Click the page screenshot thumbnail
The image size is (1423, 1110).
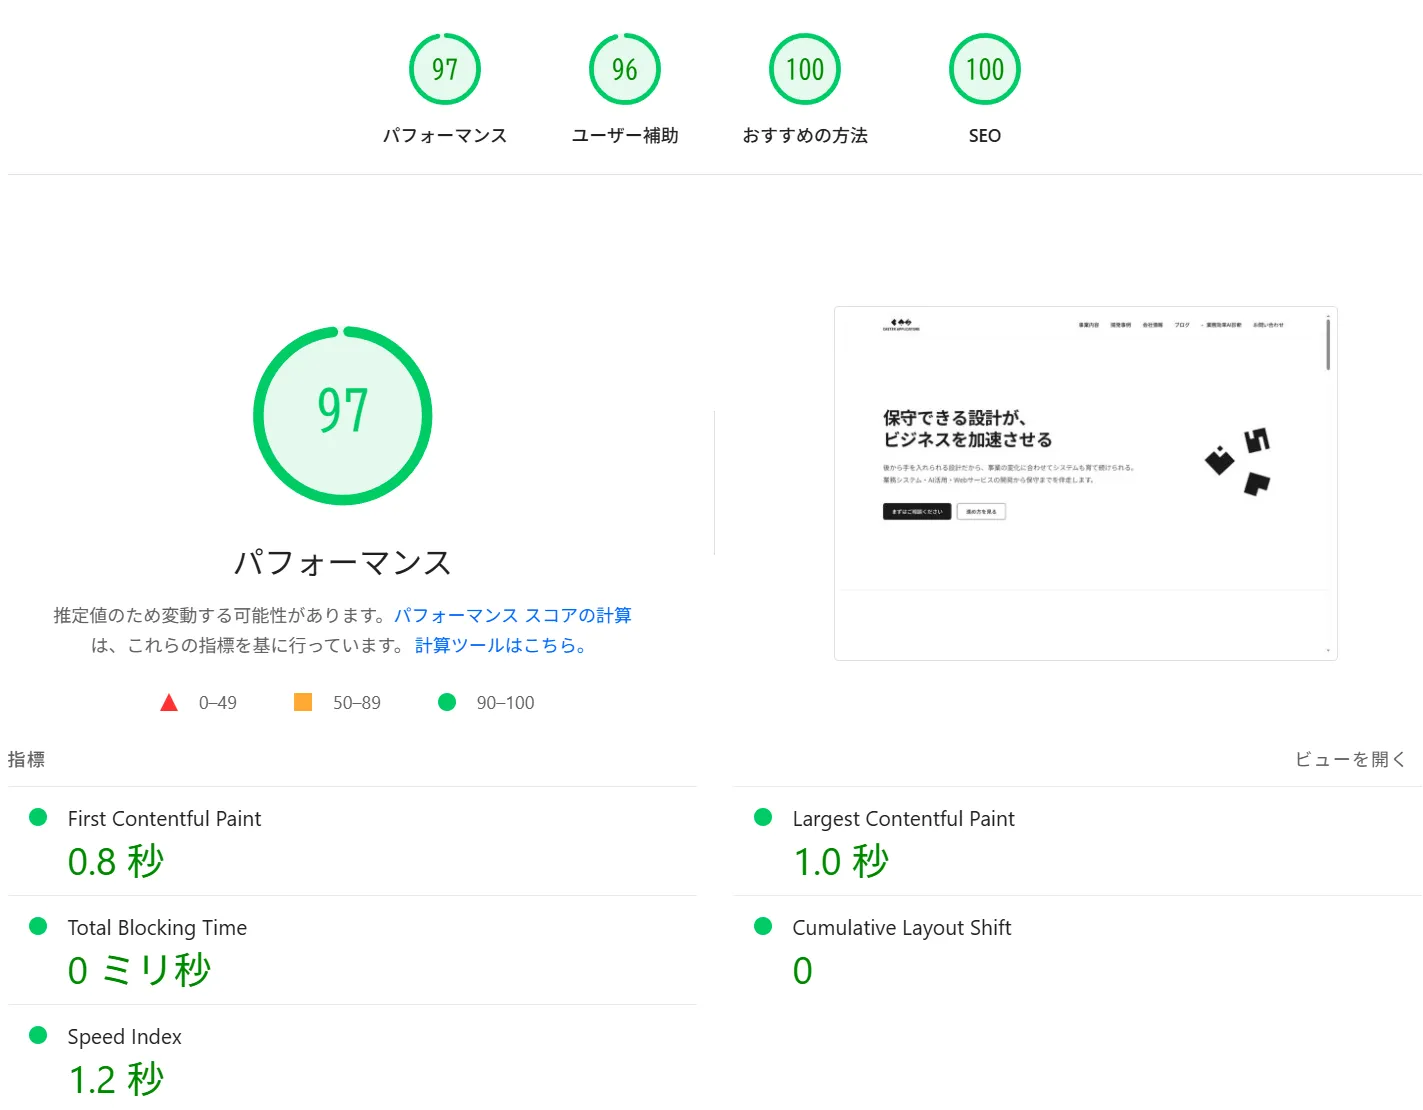click(x=1086, y=483)
